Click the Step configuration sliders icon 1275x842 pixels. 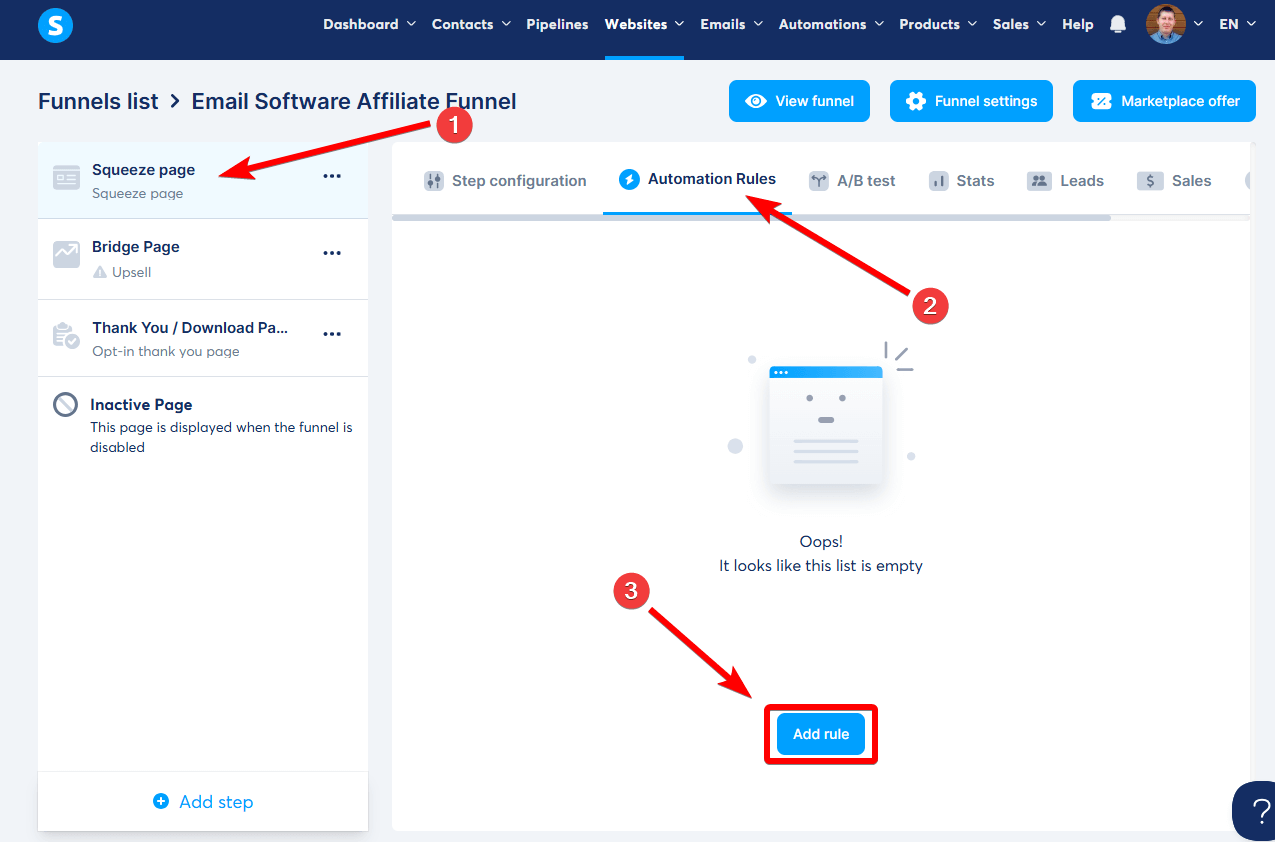coord(433,181)
